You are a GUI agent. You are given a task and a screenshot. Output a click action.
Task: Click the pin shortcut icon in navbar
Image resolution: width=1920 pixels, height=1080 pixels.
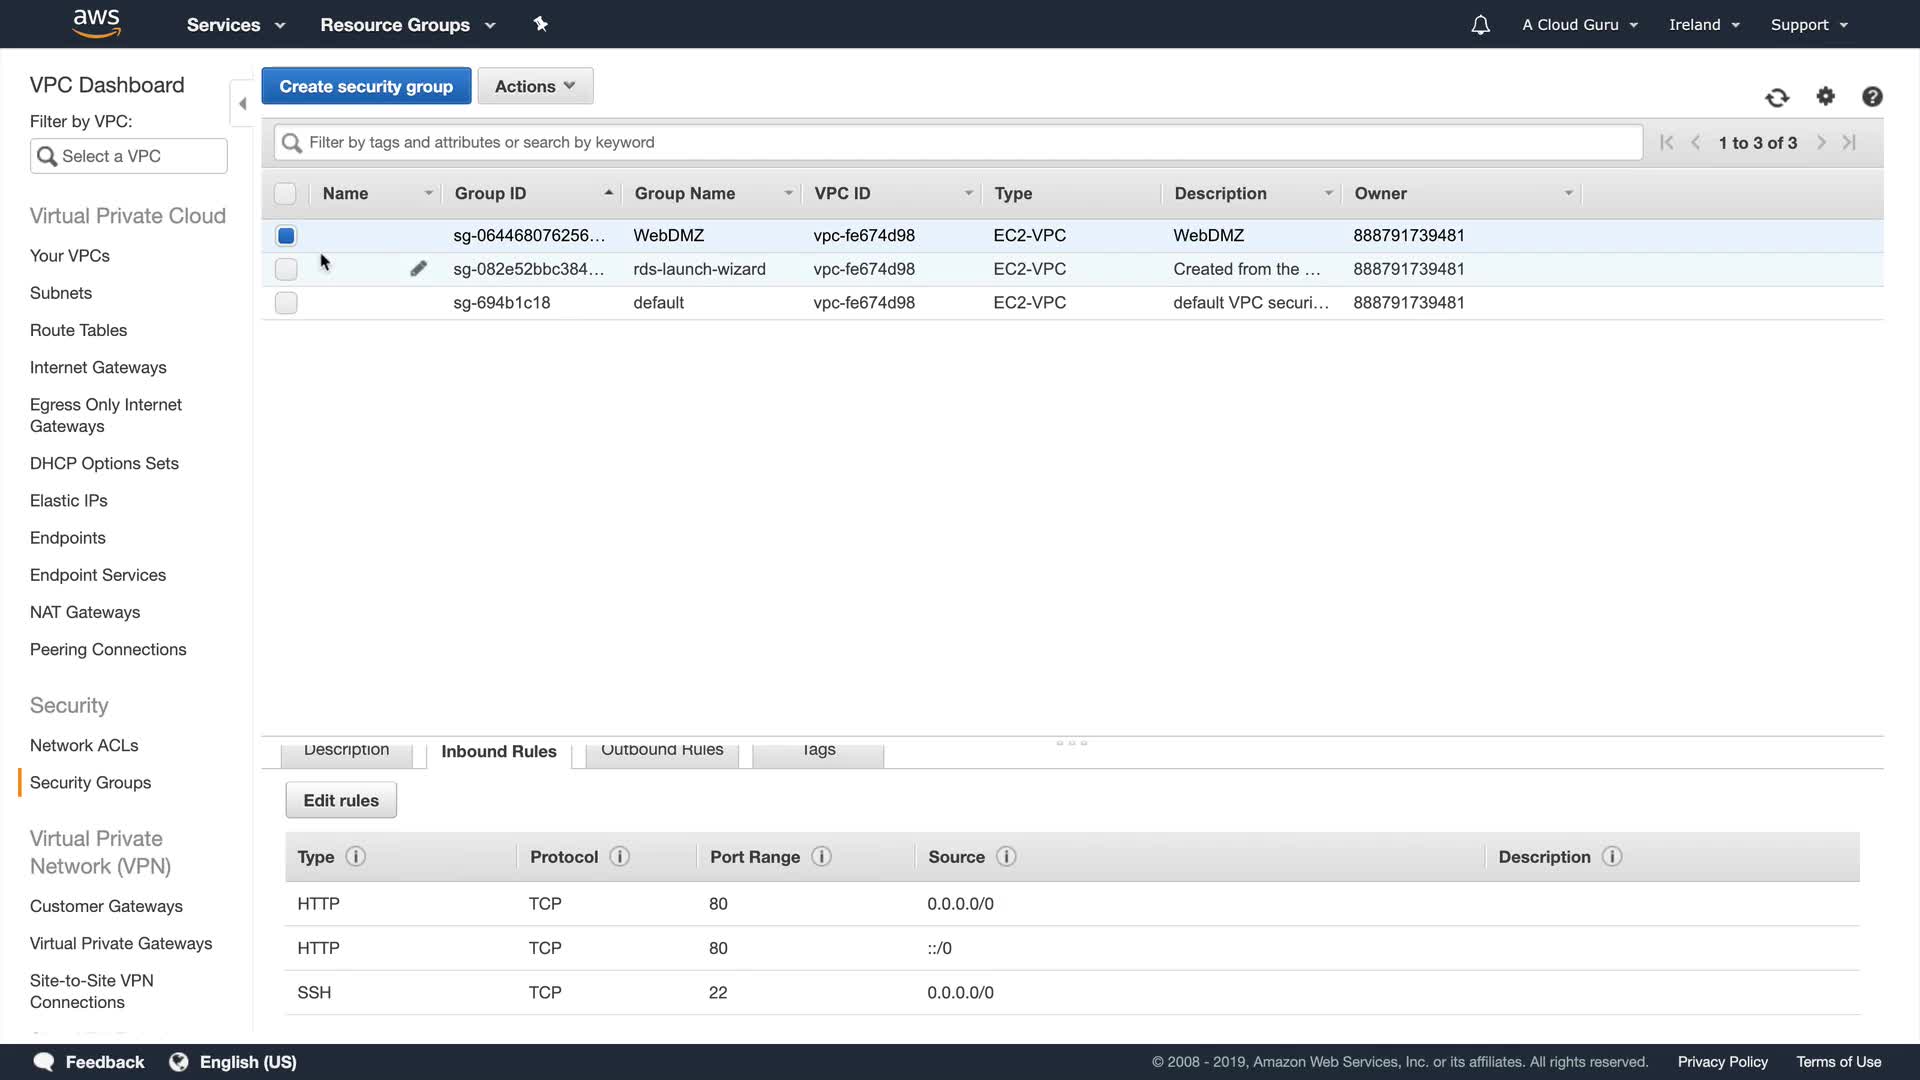541,24
